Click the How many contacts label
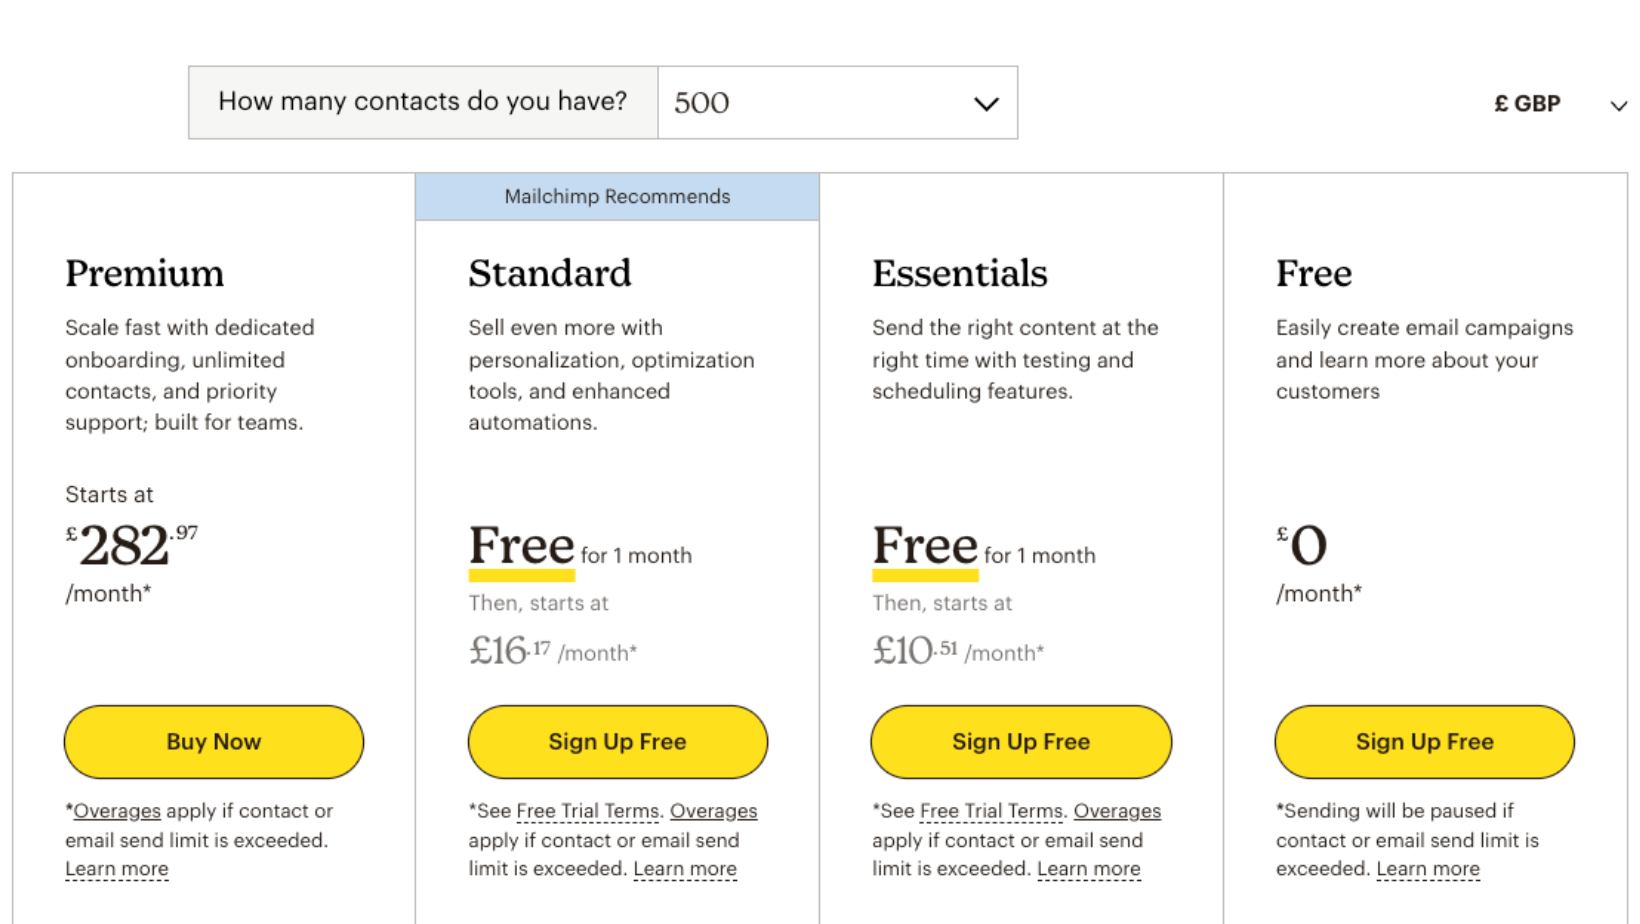This screenshot has height=924, width=1640. (x=423, y=101)
